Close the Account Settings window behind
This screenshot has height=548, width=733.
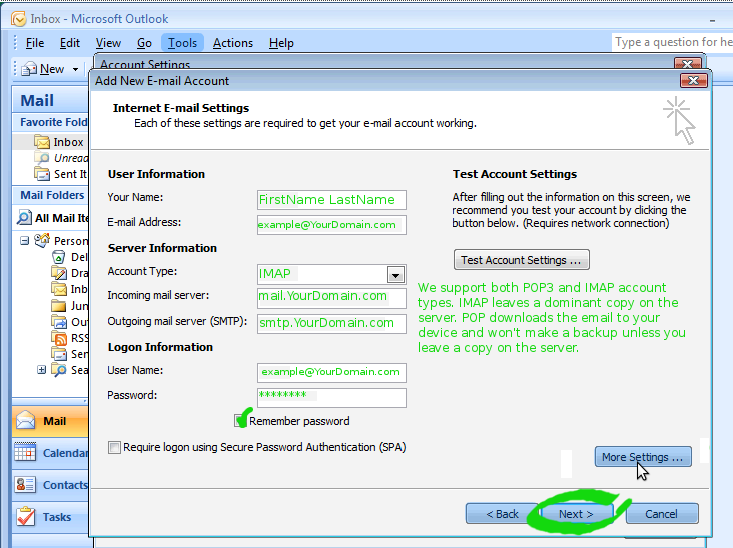click(688, 64)
